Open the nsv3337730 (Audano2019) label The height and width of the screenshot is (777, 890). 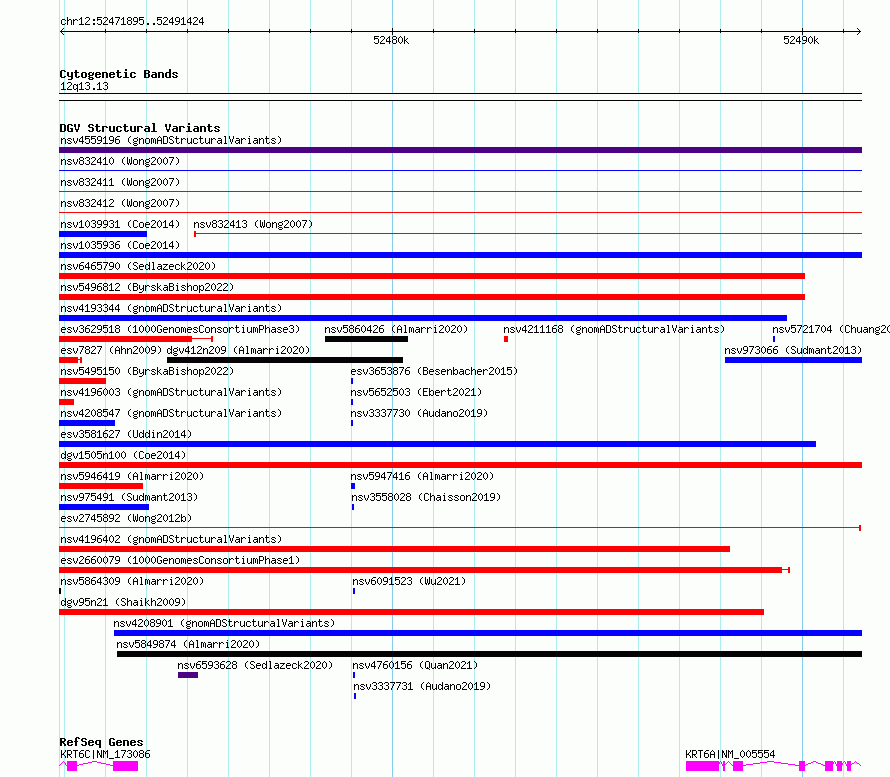click(x=419, y=413)
